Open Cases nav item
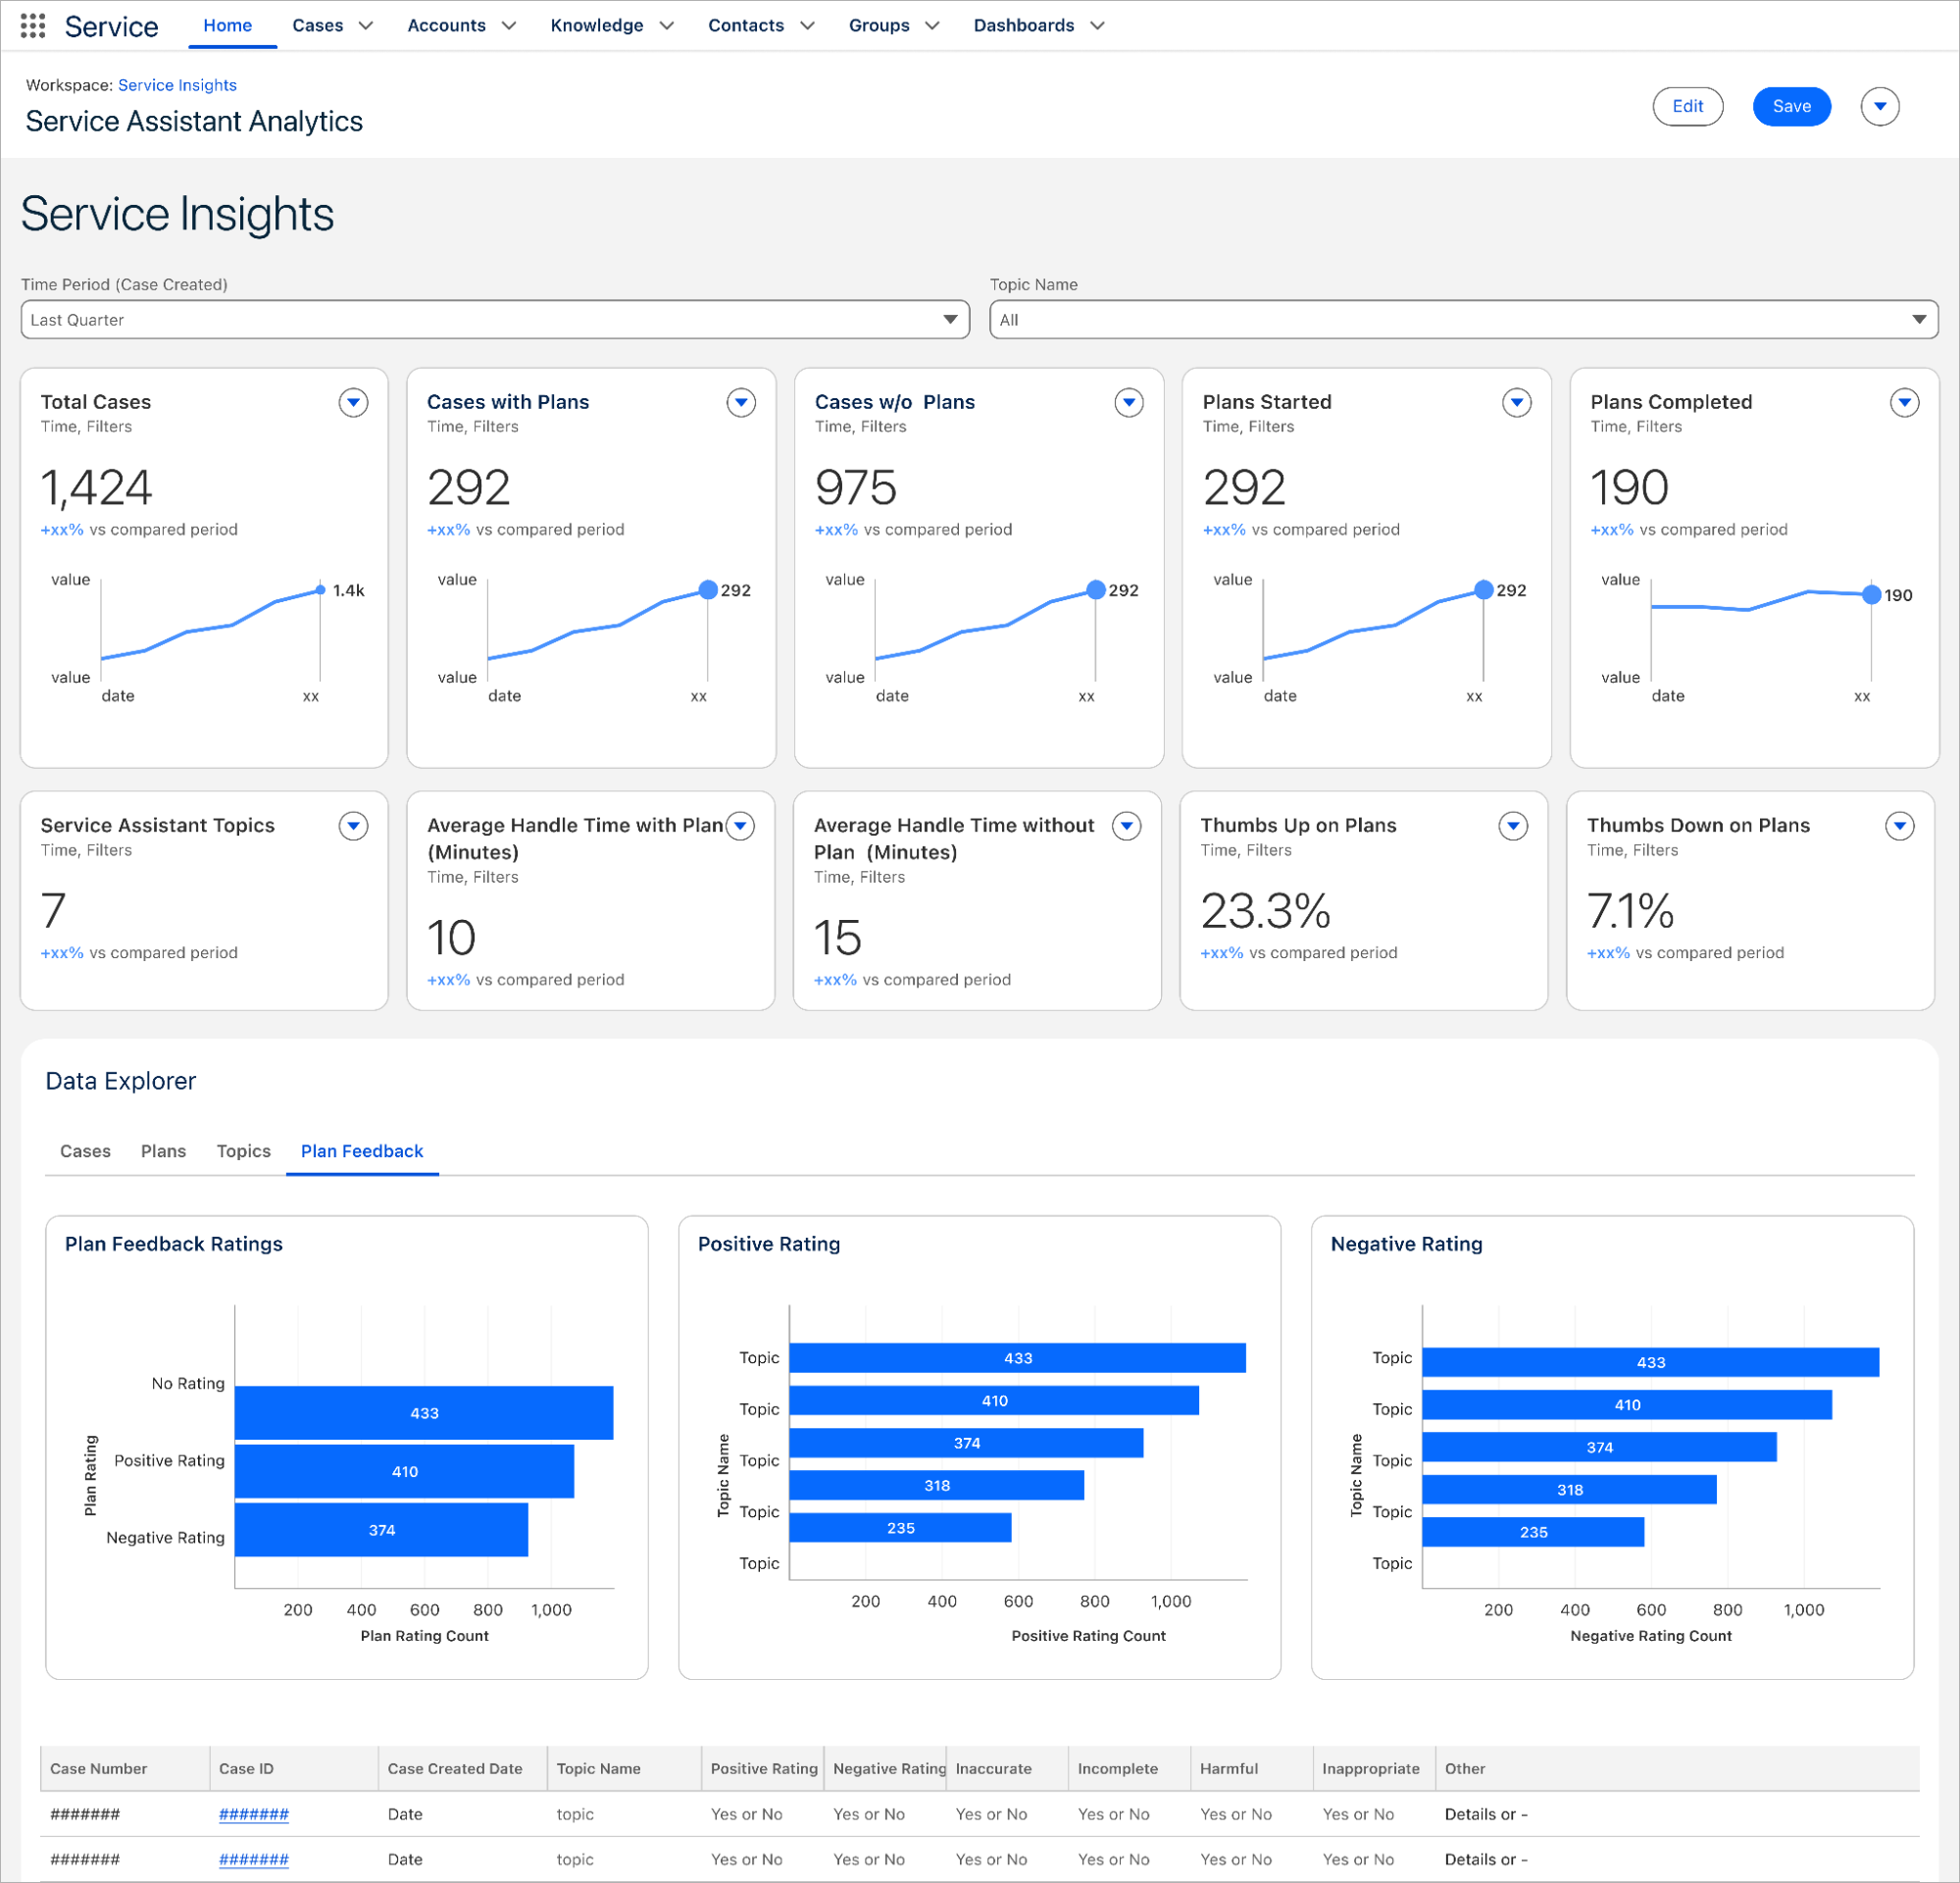 click(318, 26)
